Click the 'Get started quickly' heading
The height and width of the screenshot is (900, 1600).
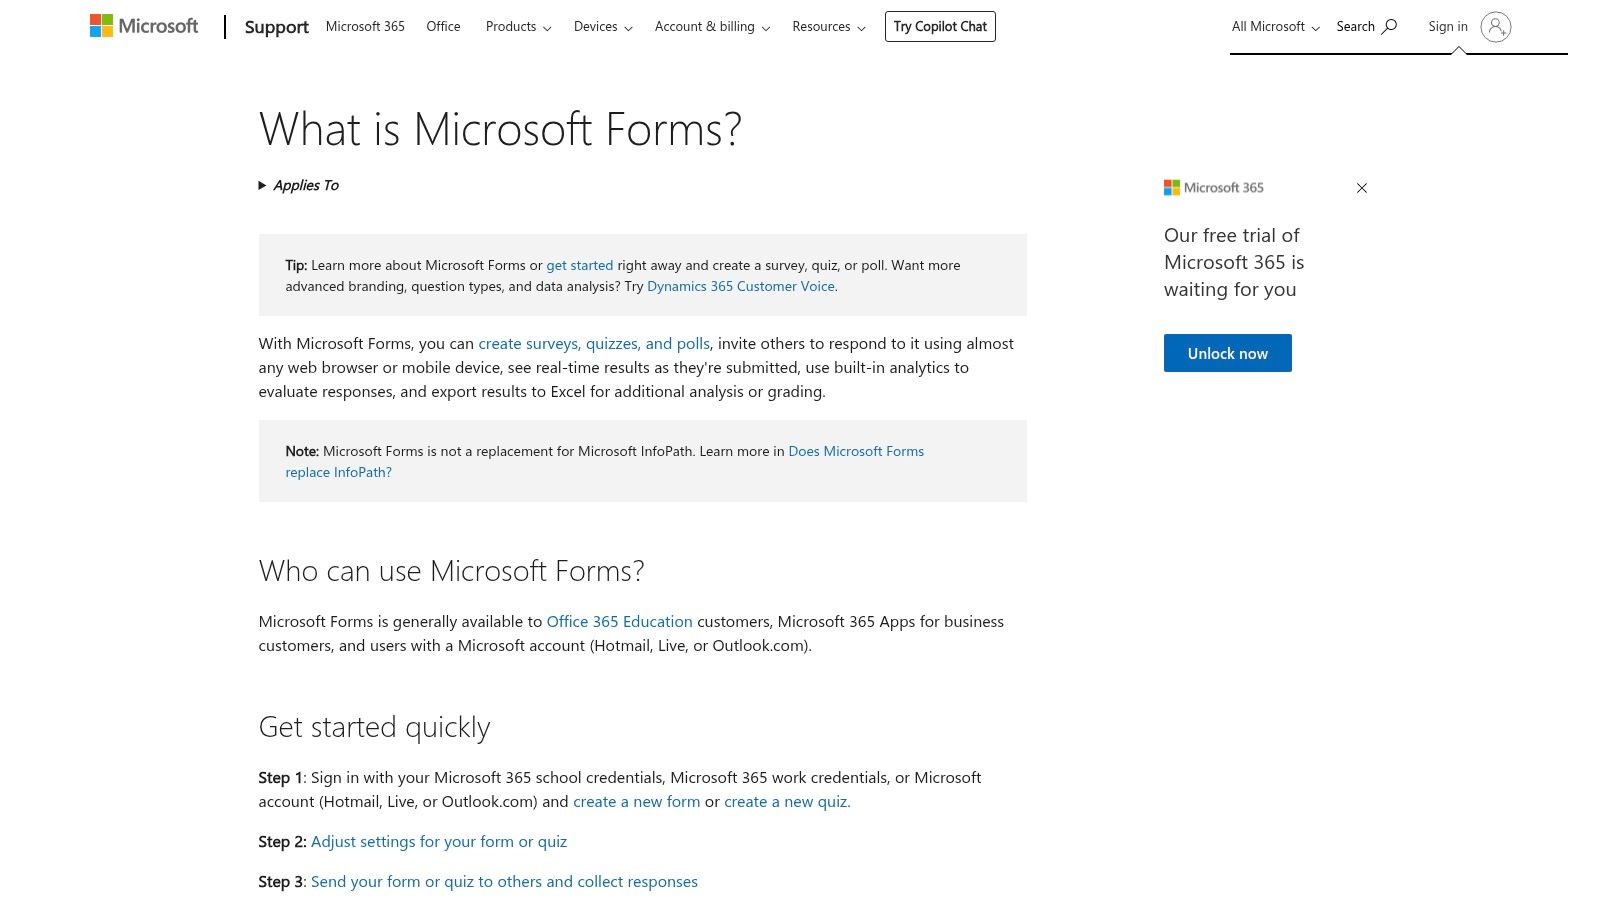pyautogui.click(x=374, y=727)
